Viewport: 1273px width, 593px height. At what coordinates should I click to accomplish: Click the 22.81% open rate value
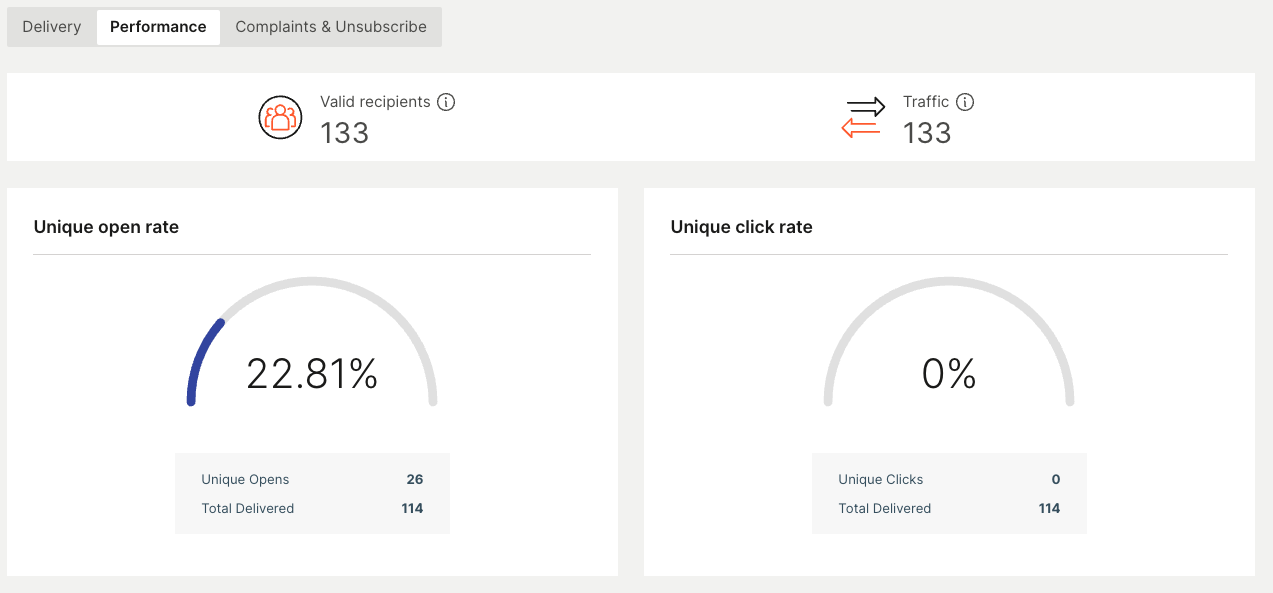coord(312,374)
